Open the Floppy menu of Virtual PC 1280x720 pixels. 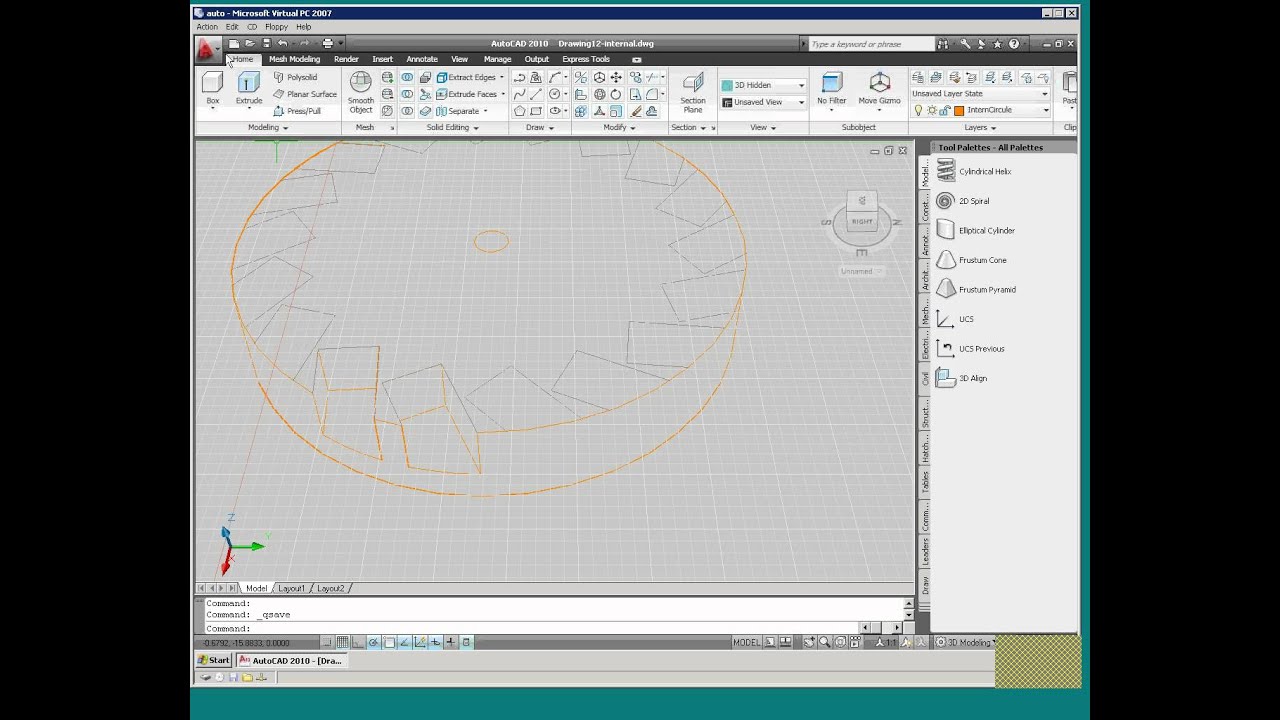276,27
